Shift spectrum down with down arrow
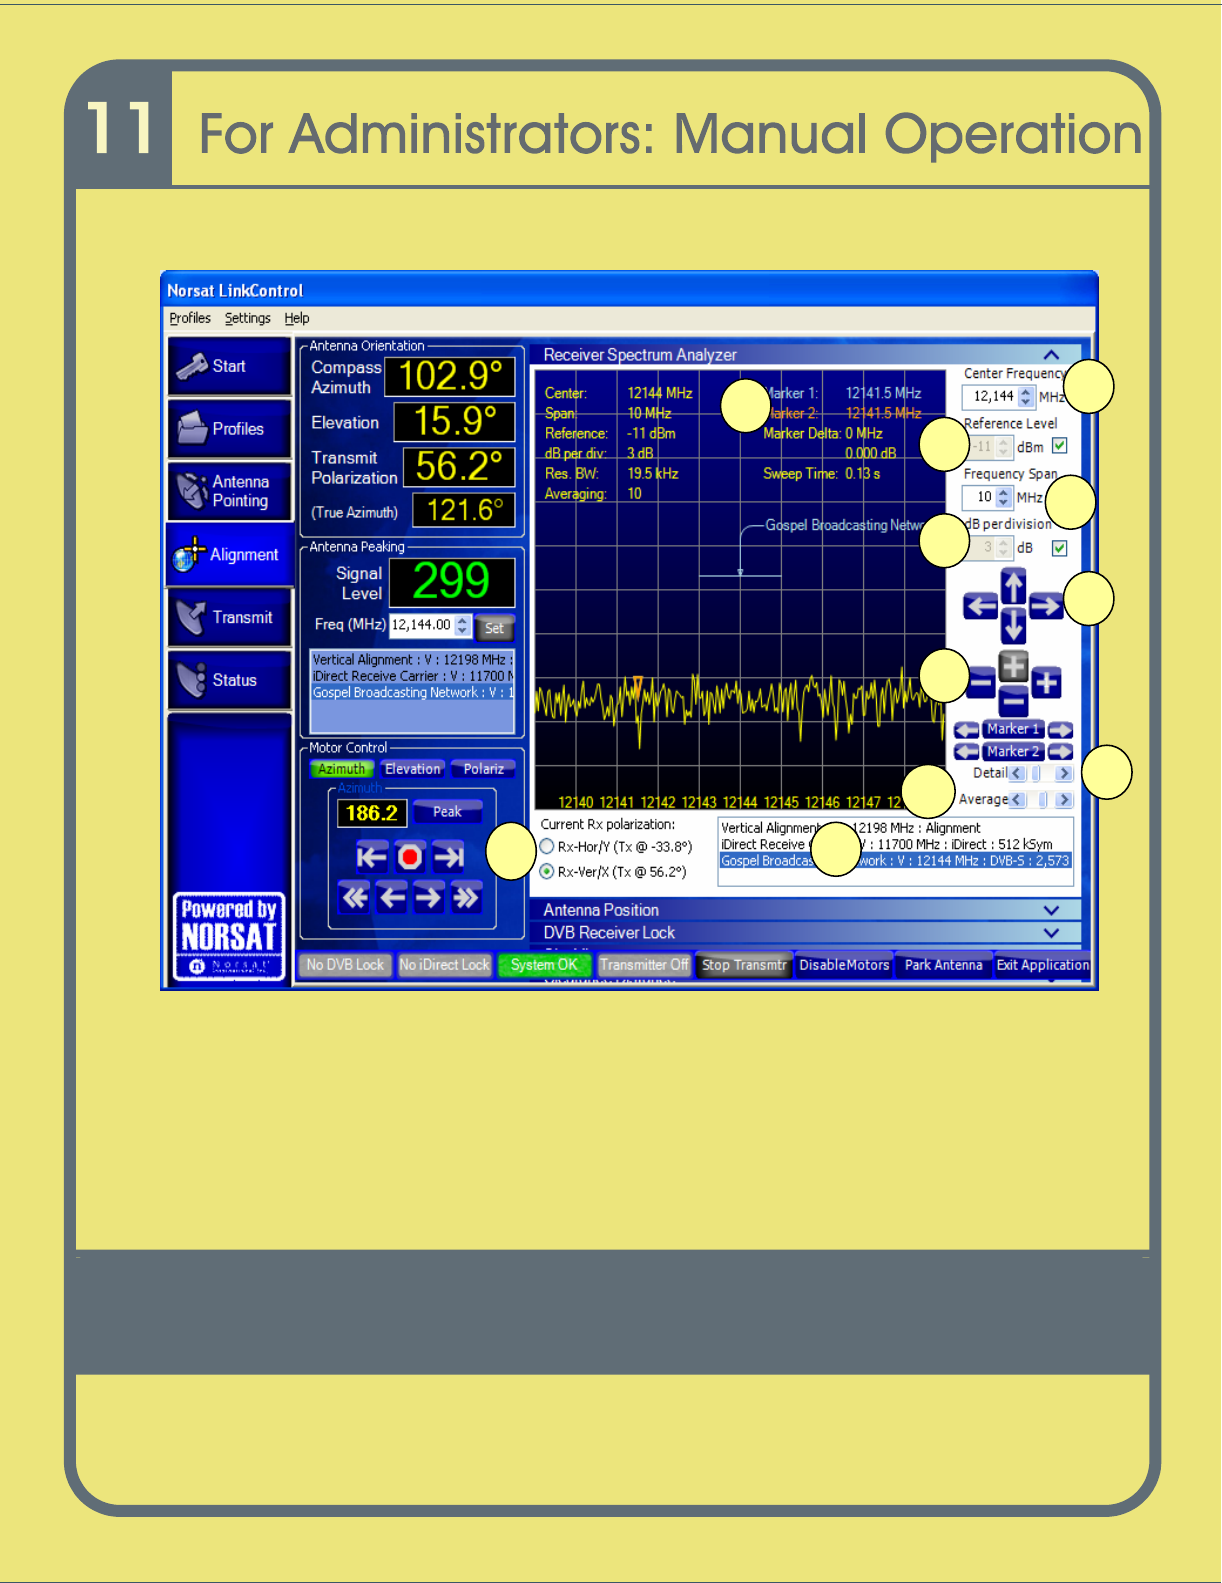1222x1583 pixels. [1013, 626]
